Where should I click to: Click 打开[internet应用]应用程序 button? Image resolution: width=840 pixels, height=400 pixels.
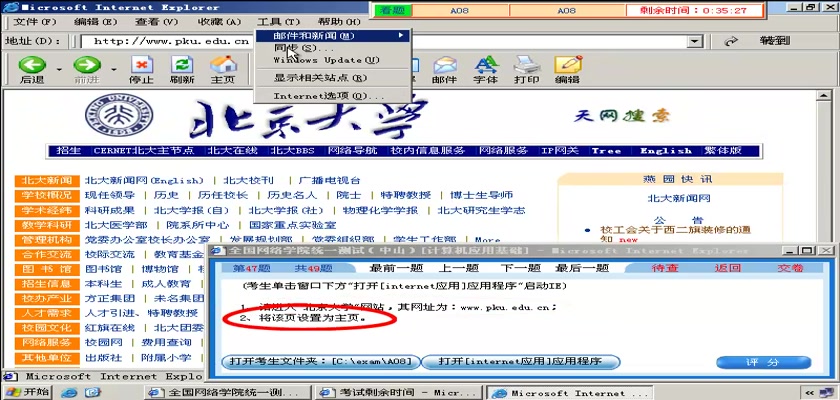coord(520,362)
